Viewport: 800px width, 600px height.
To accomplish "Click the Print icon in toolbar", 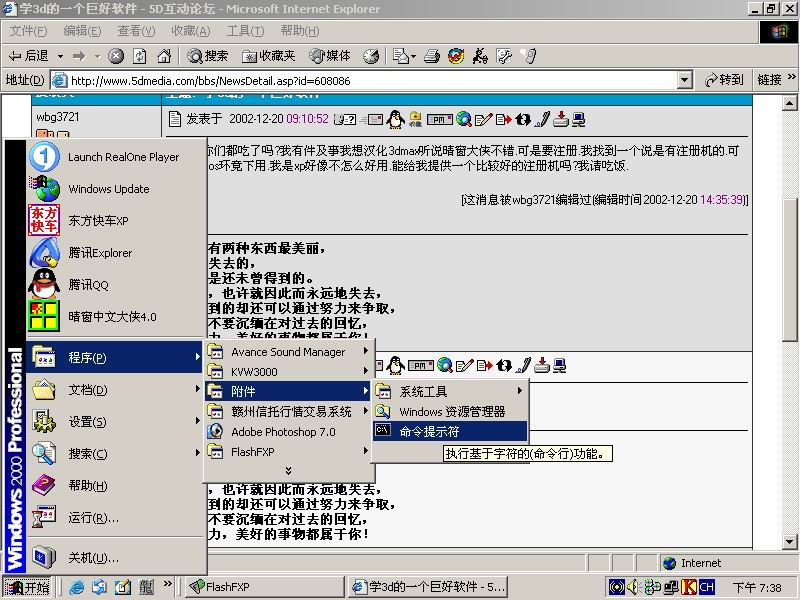I will [x=432, y=56].
